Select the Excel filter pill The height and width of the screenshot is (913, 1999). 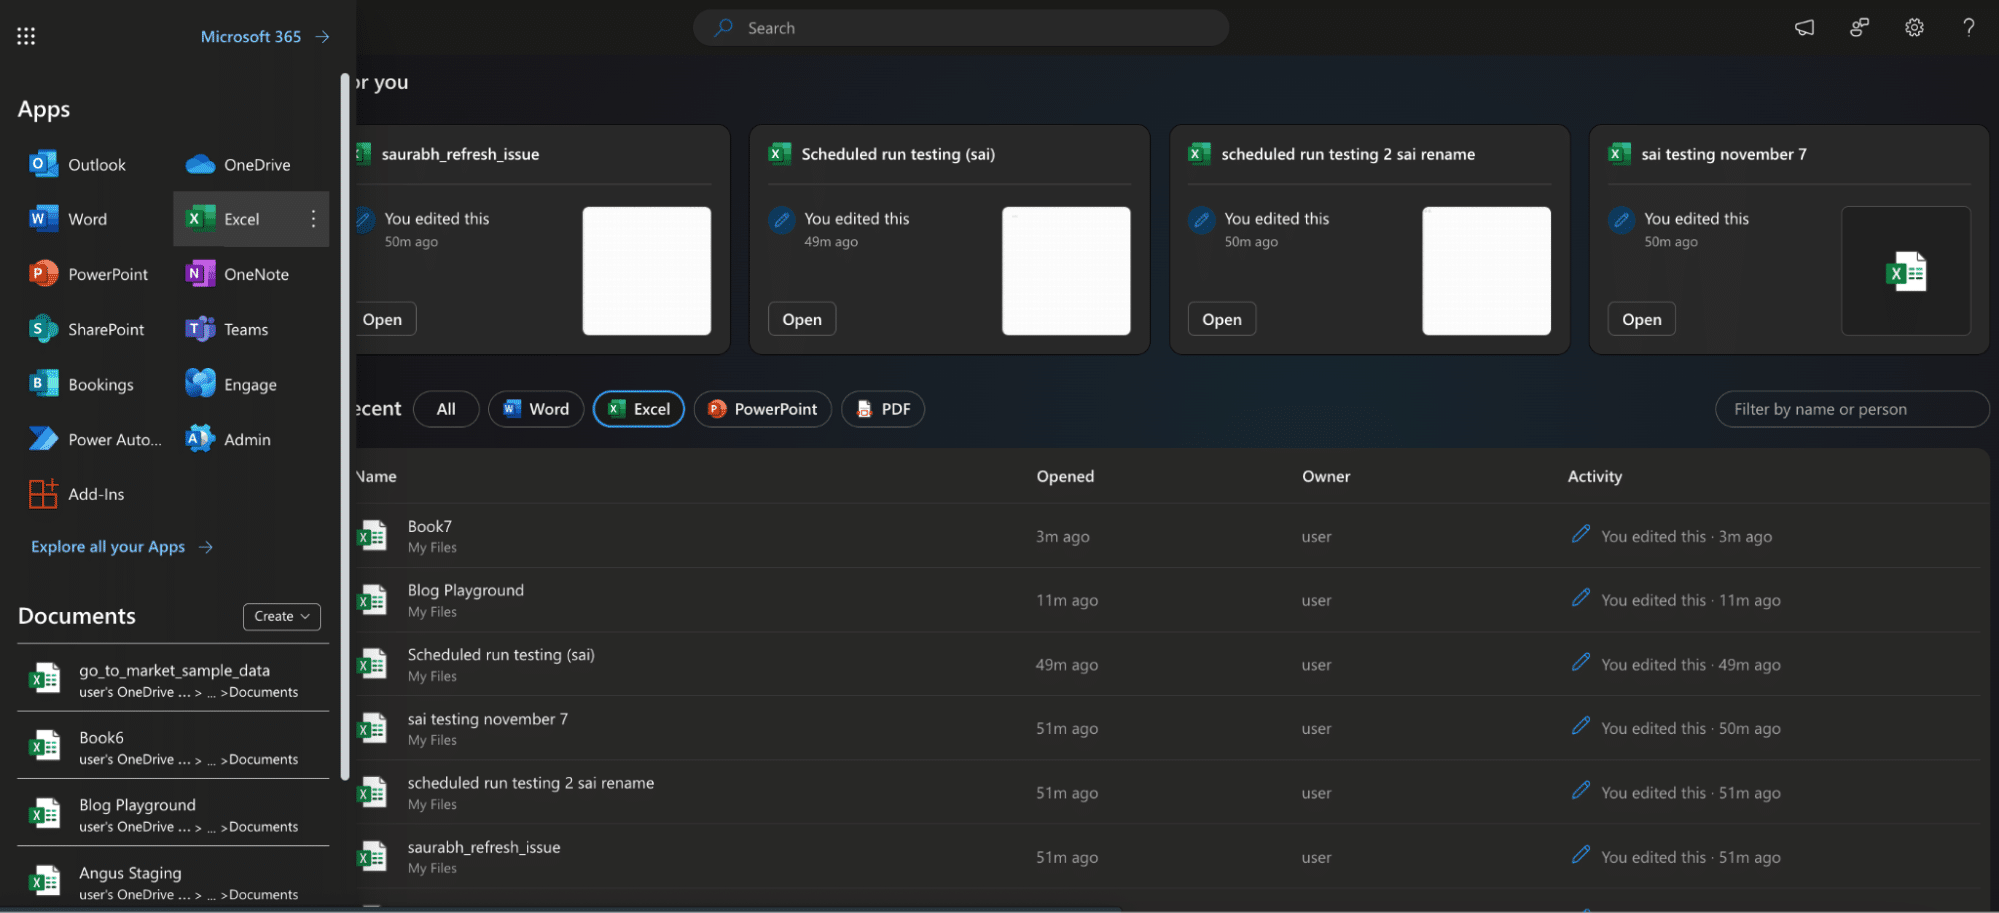click(x=639, y=409)
